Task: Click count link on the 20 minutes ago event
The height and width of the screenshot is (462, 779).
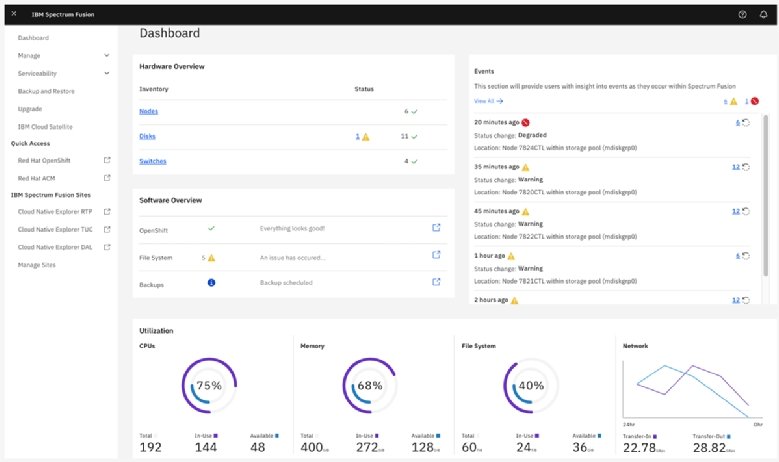Action: [738, 123]
